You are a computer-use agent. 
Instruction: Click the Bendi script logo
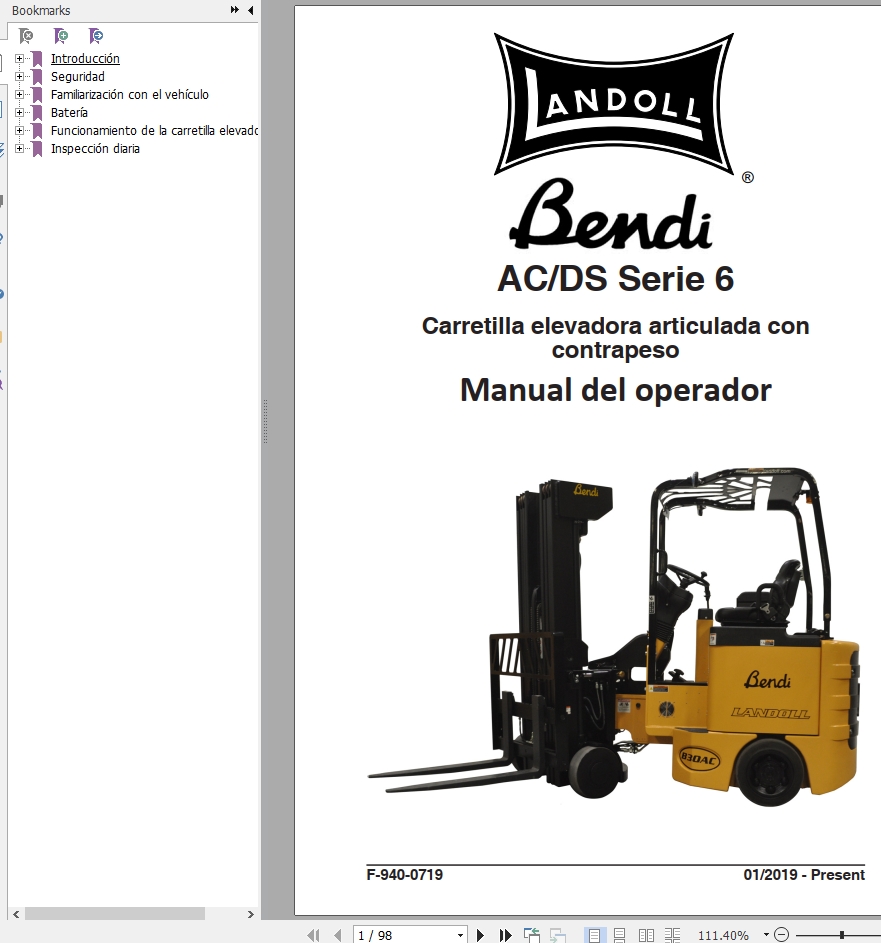tap(612, 215)
